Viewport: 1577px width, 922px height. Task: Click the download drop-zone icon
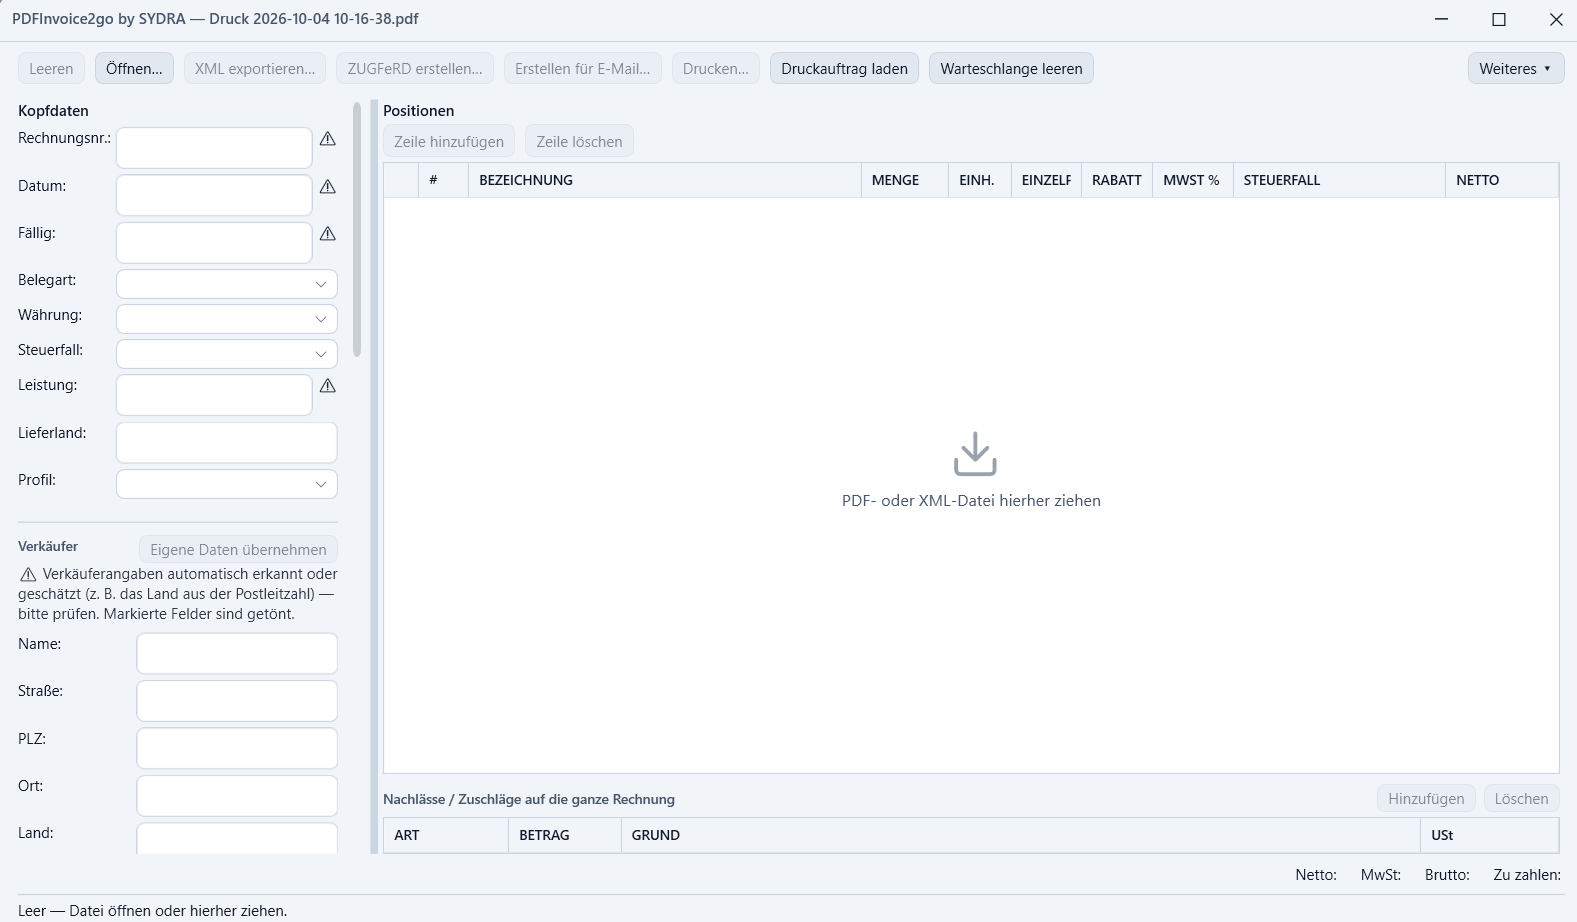pyautogui.click(x=975, y=454)
